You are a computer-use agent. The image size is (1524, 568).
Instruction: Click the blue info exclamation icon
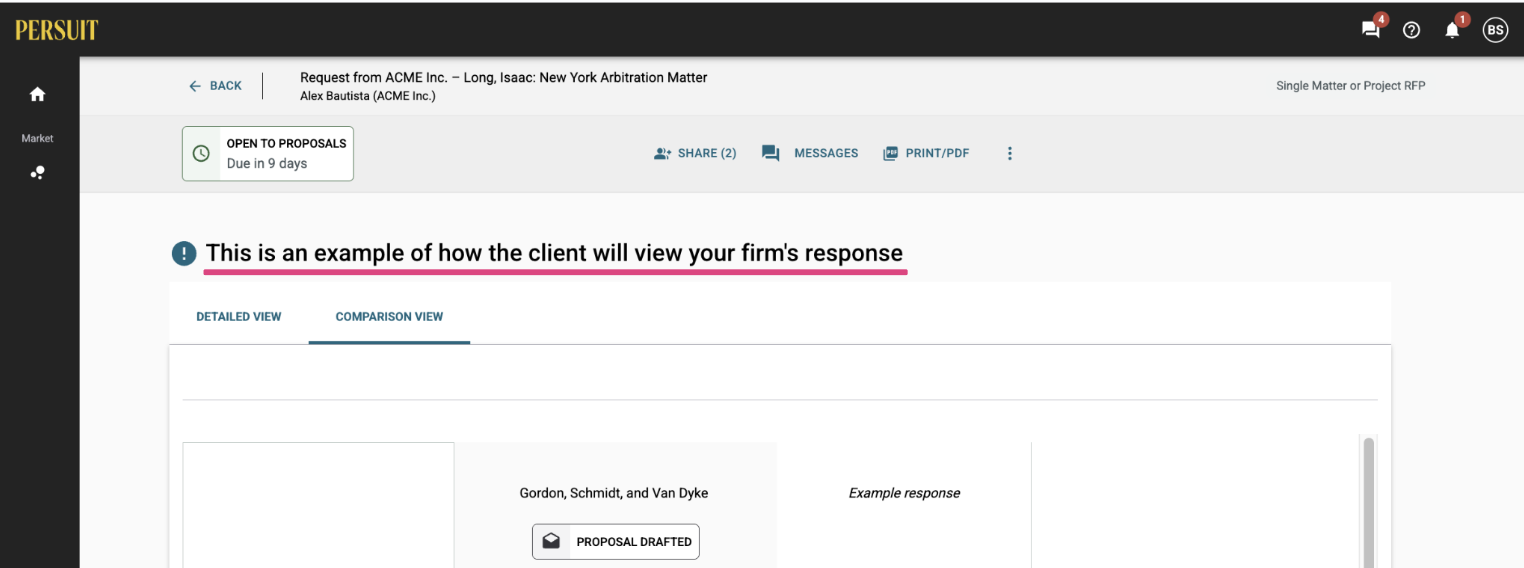click(184, 254)
